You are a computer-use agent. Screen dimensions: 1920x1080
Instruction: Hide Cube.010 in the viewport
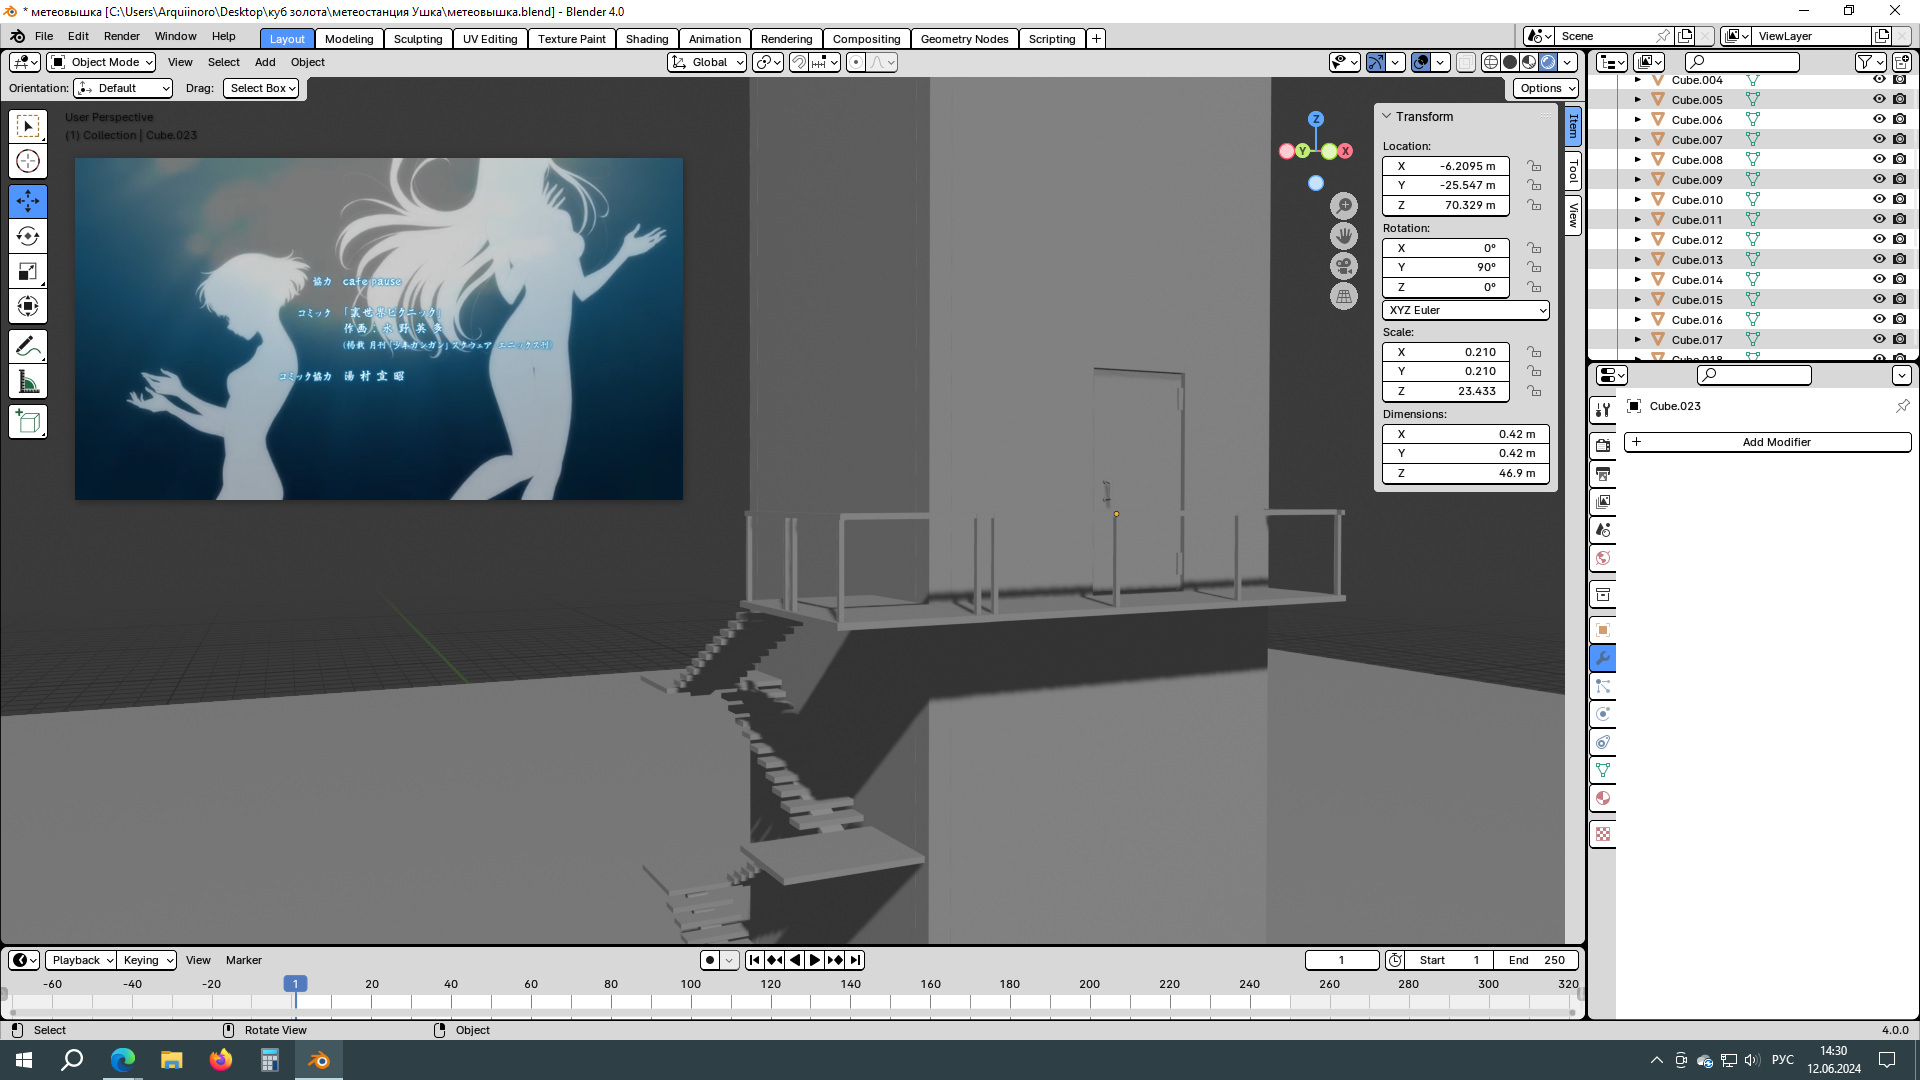click(x=1879, y=199)
